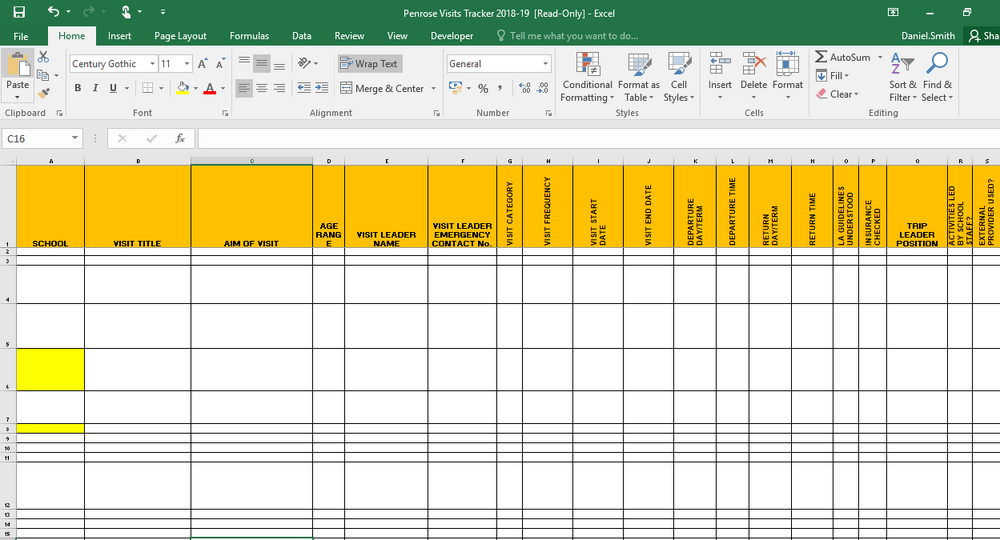Image resolution: width=1000 pixels, height=540 pixels.
Task: Expand the Name Box dropdown arrow
Action: (75, 138)
